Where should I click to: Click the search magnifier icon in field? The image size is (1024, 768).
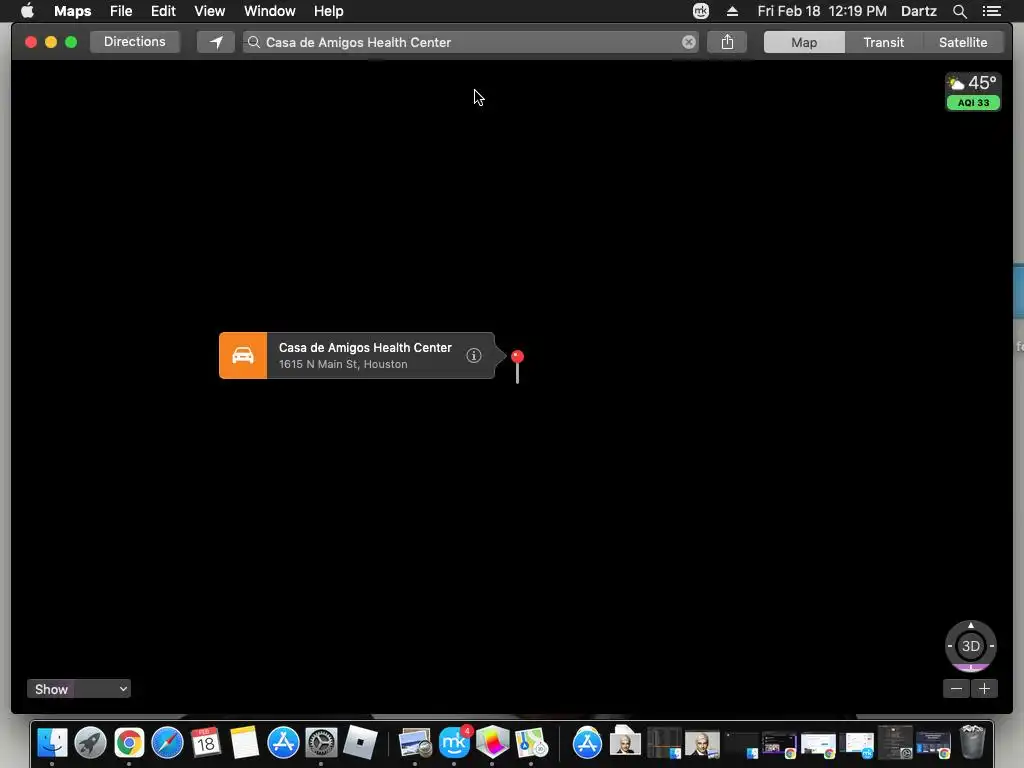pos(253,42)
